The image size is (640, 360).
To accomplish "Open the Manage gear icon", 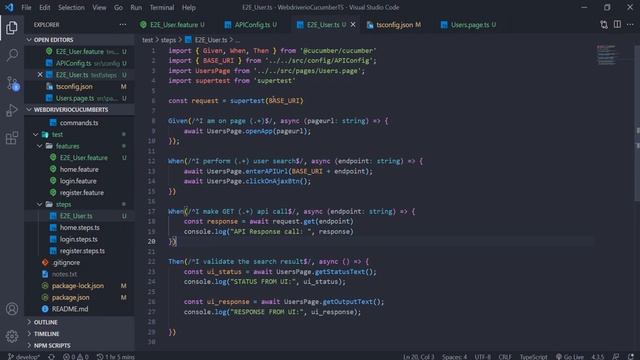I will (x=12, y=336).
